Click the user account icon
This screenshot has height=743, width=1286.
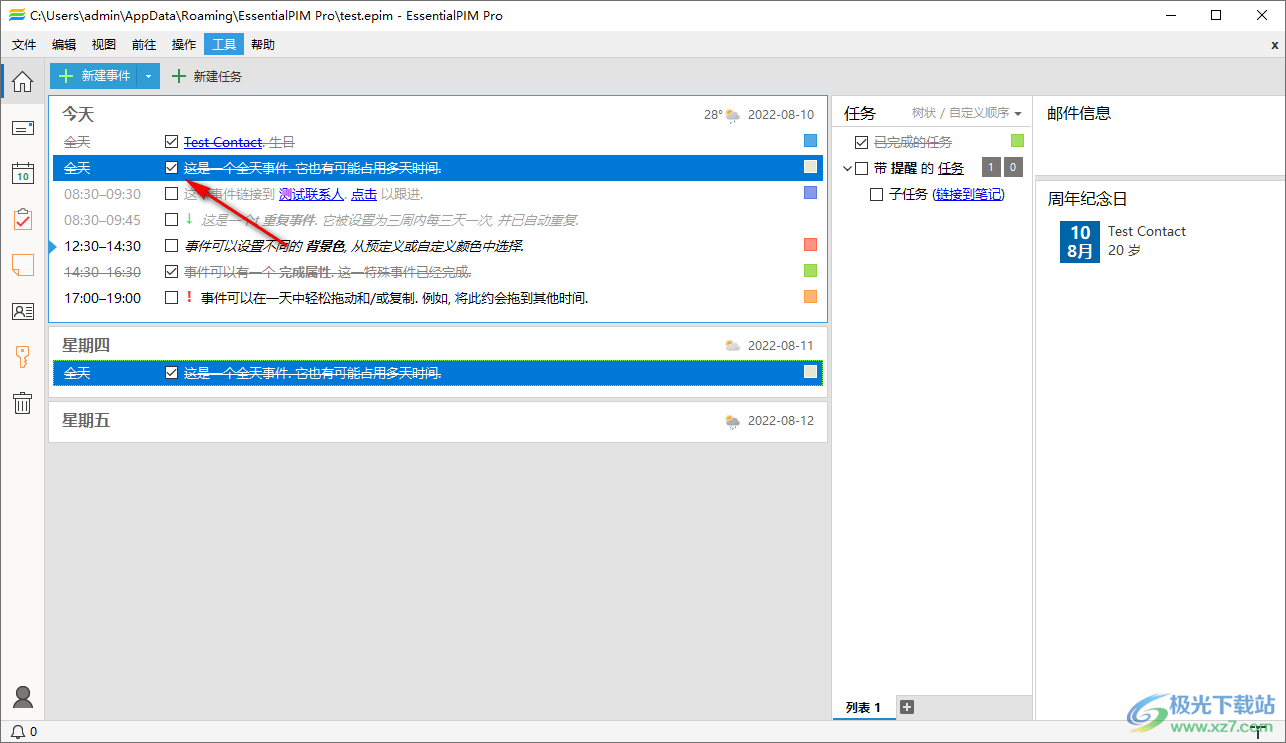coord(22,697)
